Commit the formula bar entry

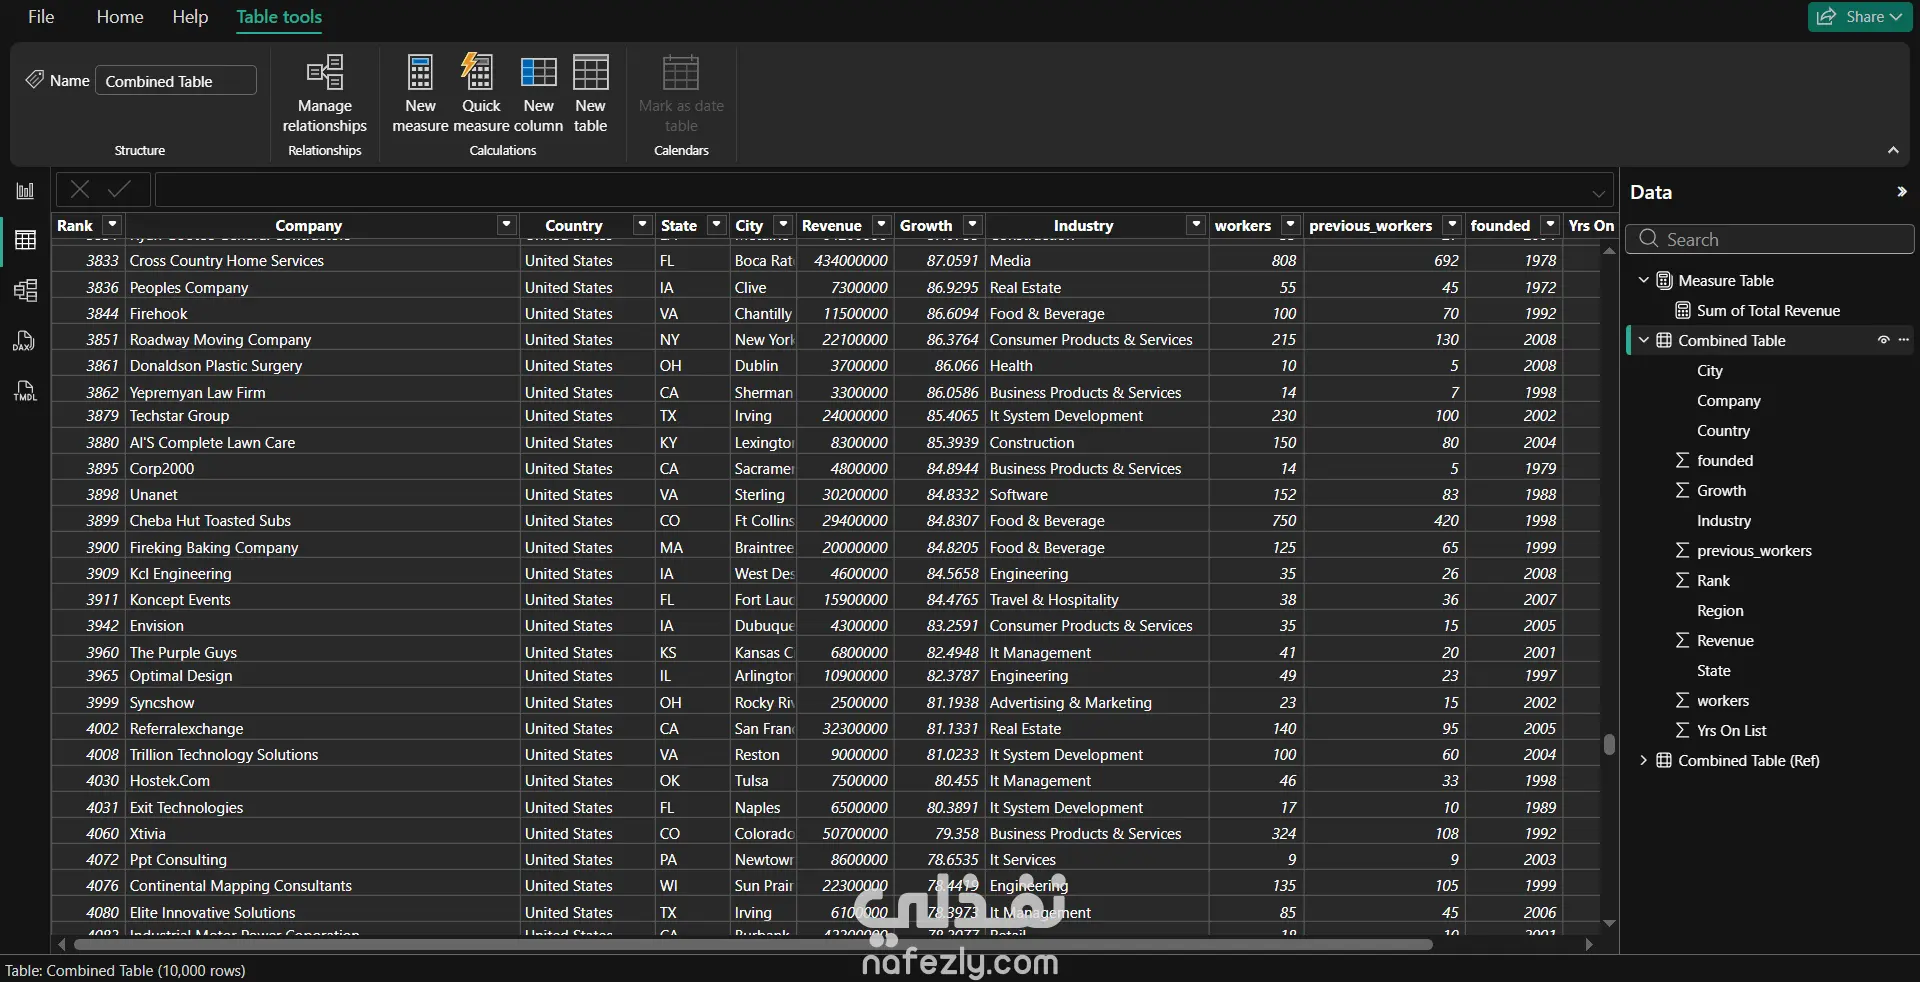(120, 189)
